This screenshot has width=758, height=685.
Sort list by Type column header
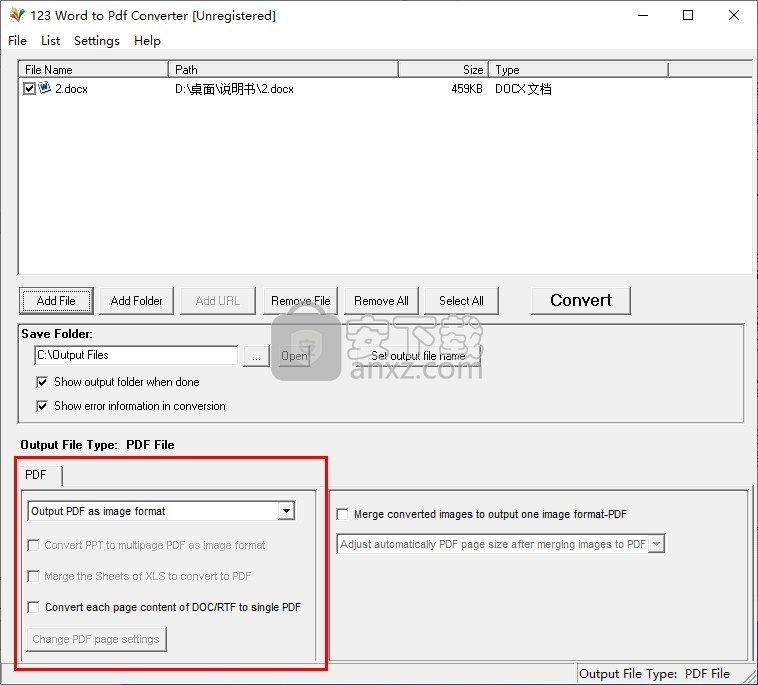[579, 70]
